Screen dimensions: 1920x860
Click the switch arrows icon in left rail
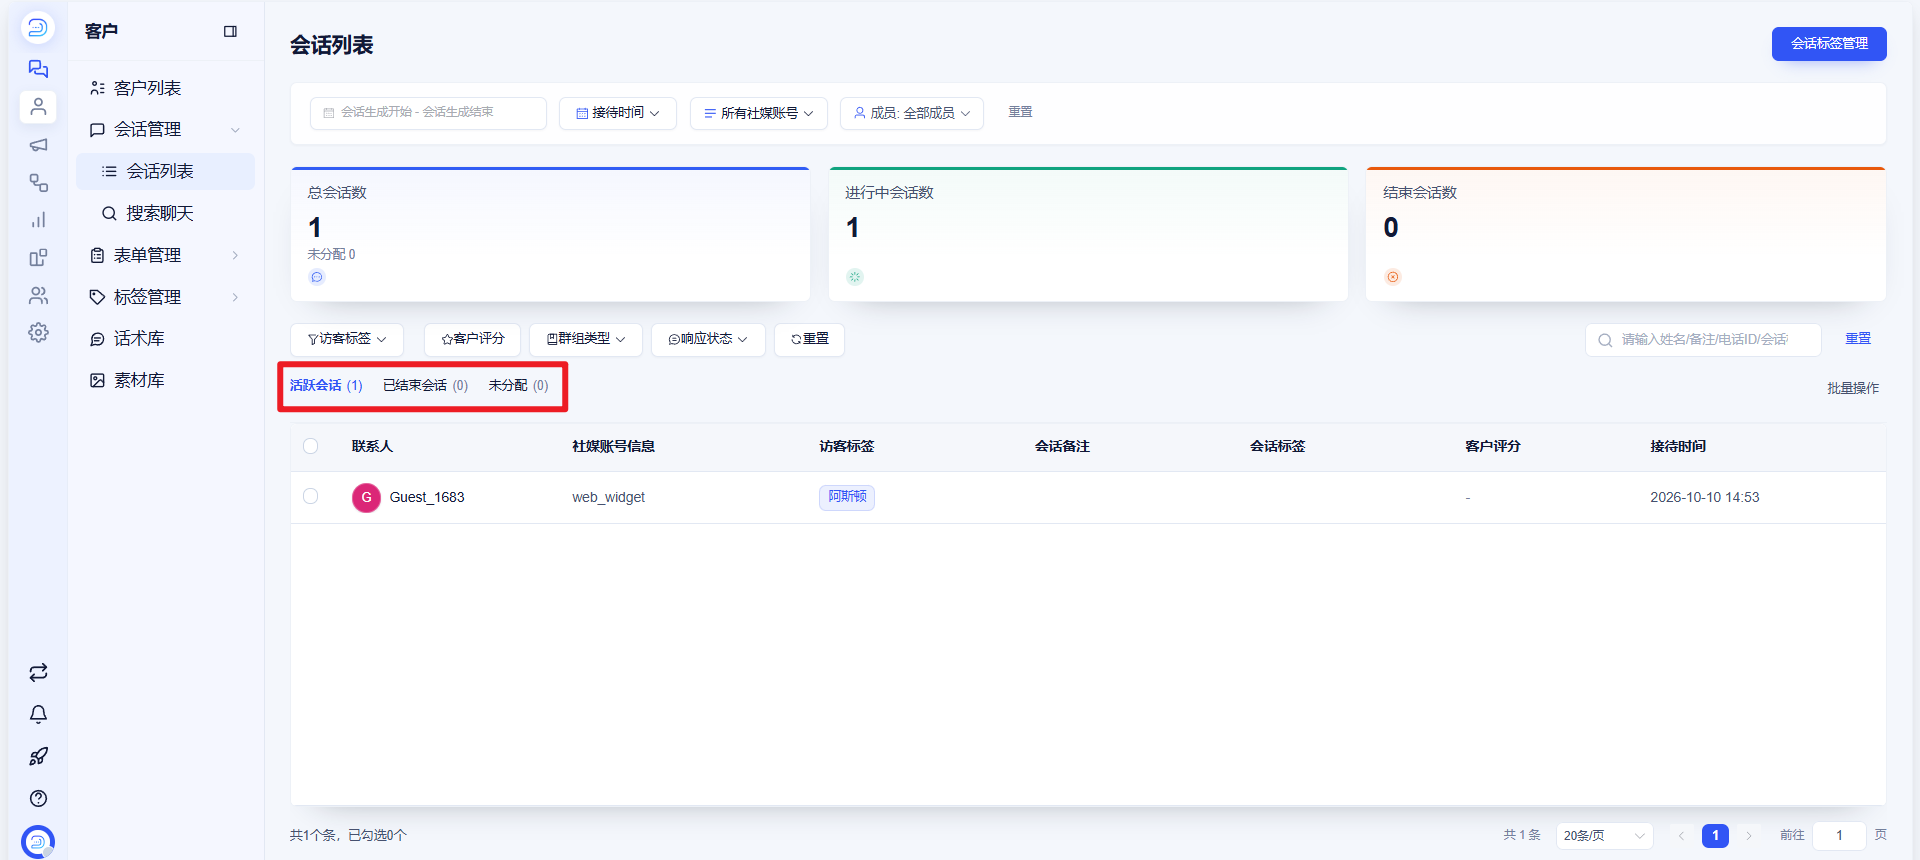(x=38, y=673)
